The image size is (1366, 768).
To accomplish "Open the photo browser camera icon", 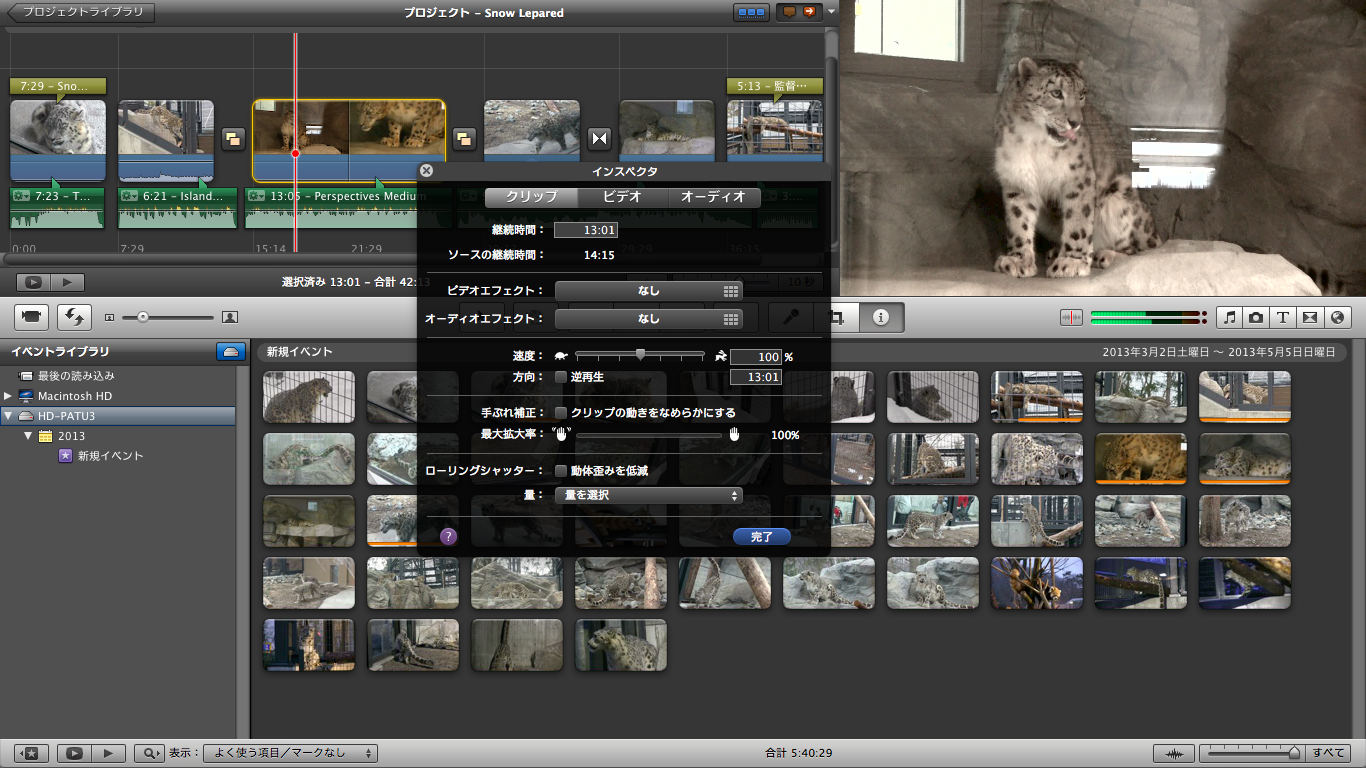I will point(1256,317).
